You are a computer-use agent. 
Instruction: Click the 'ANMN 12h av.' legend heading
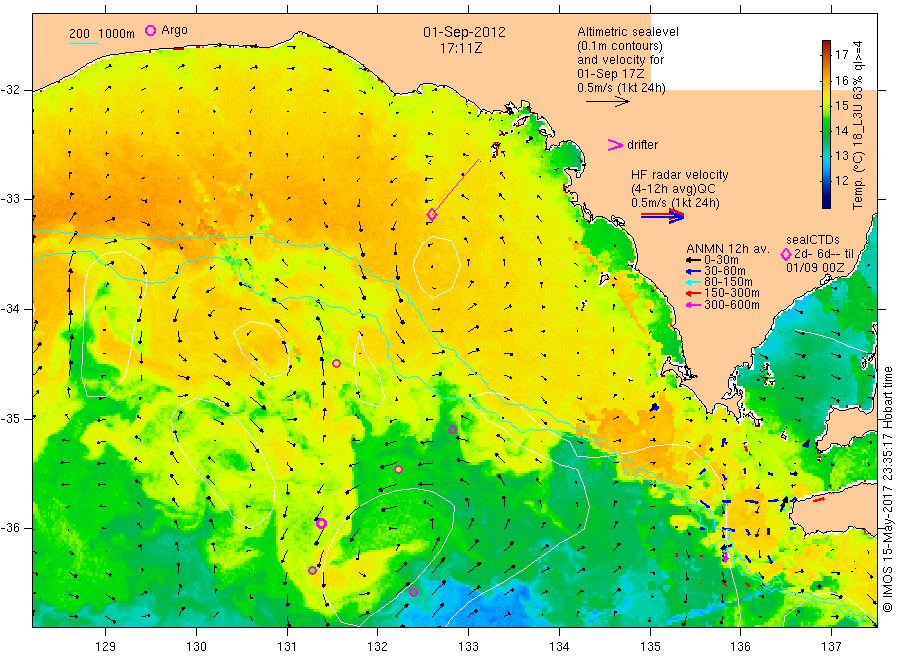[727, 249]
